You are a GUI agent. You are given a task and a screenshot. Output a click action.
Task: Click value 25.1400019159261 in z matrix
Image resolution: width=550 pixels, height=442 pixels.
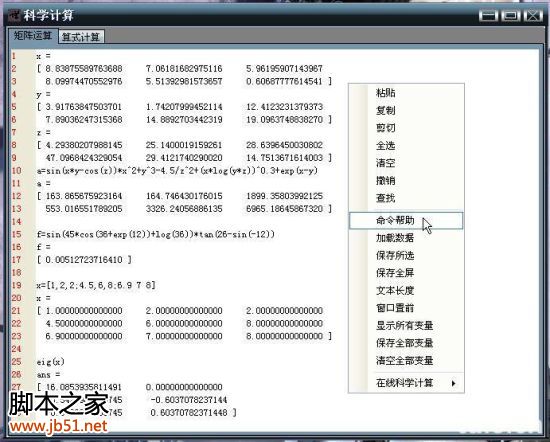(184, 145)
